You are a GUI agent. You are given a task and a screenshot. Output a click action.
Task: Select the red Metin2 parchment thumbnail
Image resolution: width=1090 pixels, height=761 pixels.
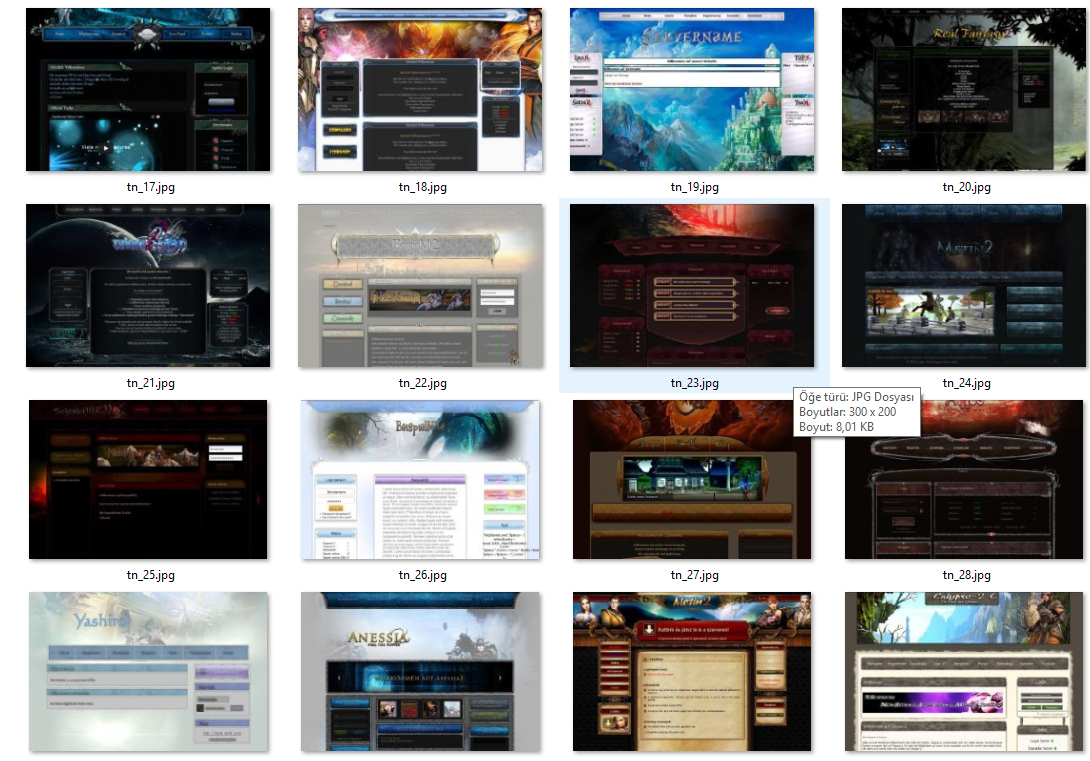coord(692,671)
